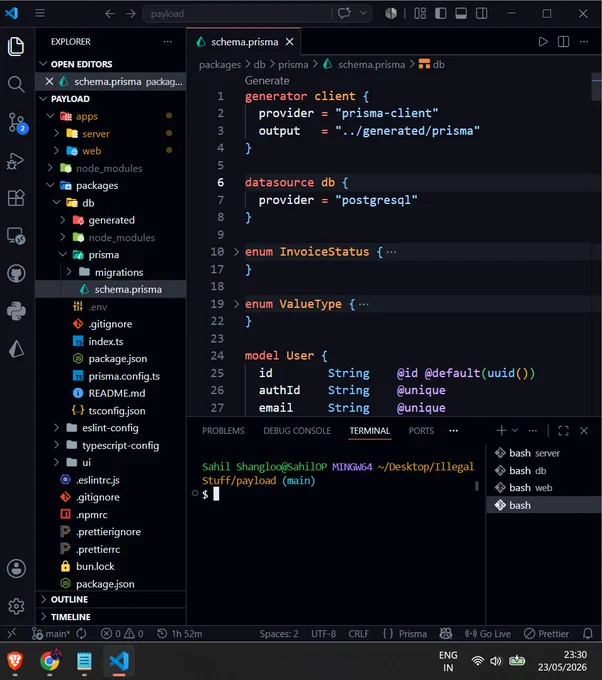Run the file with the play icon

(x=543, y=42)
